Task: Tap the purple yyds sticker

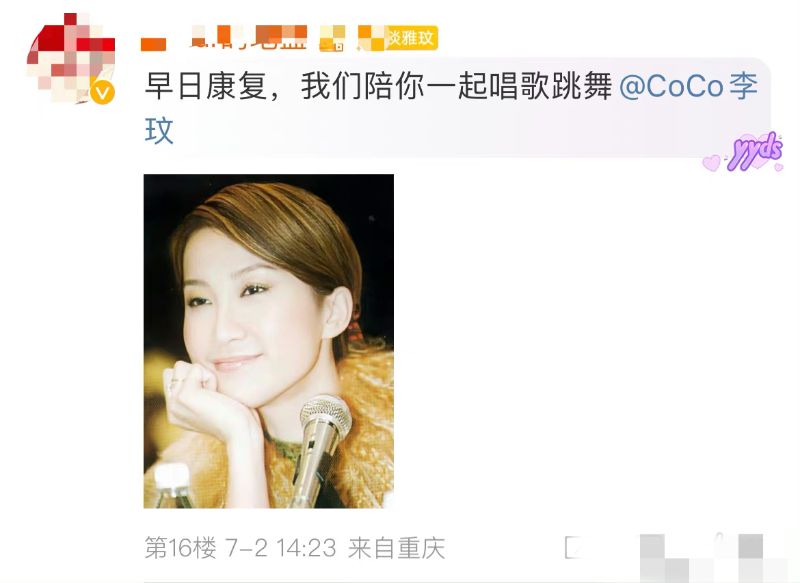Action: click(x=756, y=150)
